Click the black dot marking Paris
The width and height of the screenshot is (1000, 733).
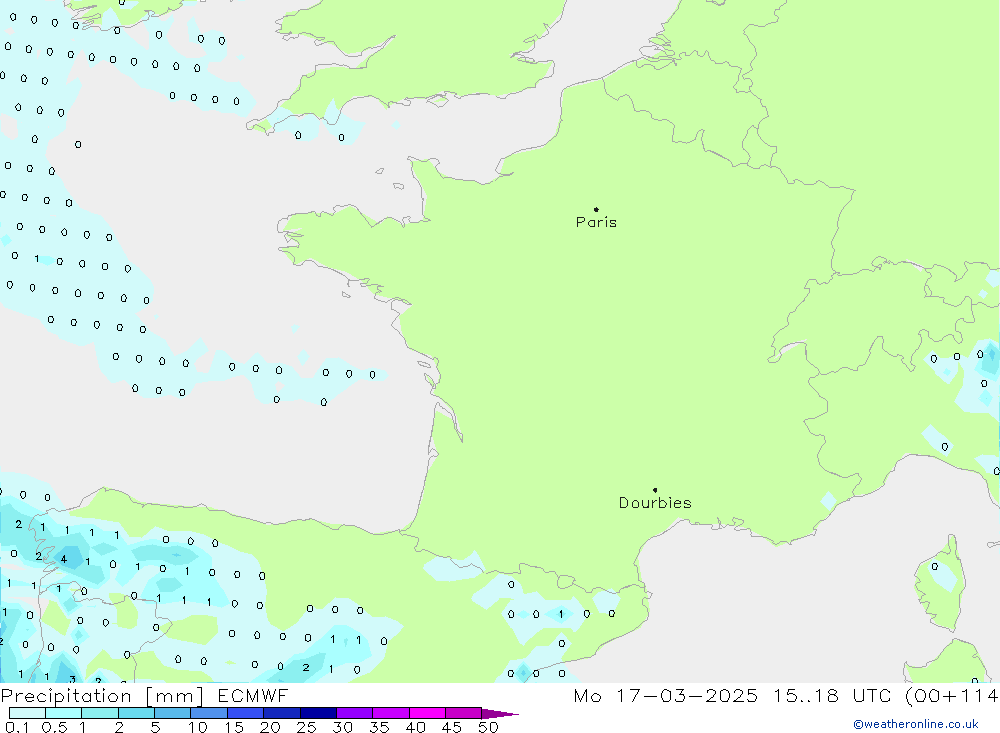point(596,209)
